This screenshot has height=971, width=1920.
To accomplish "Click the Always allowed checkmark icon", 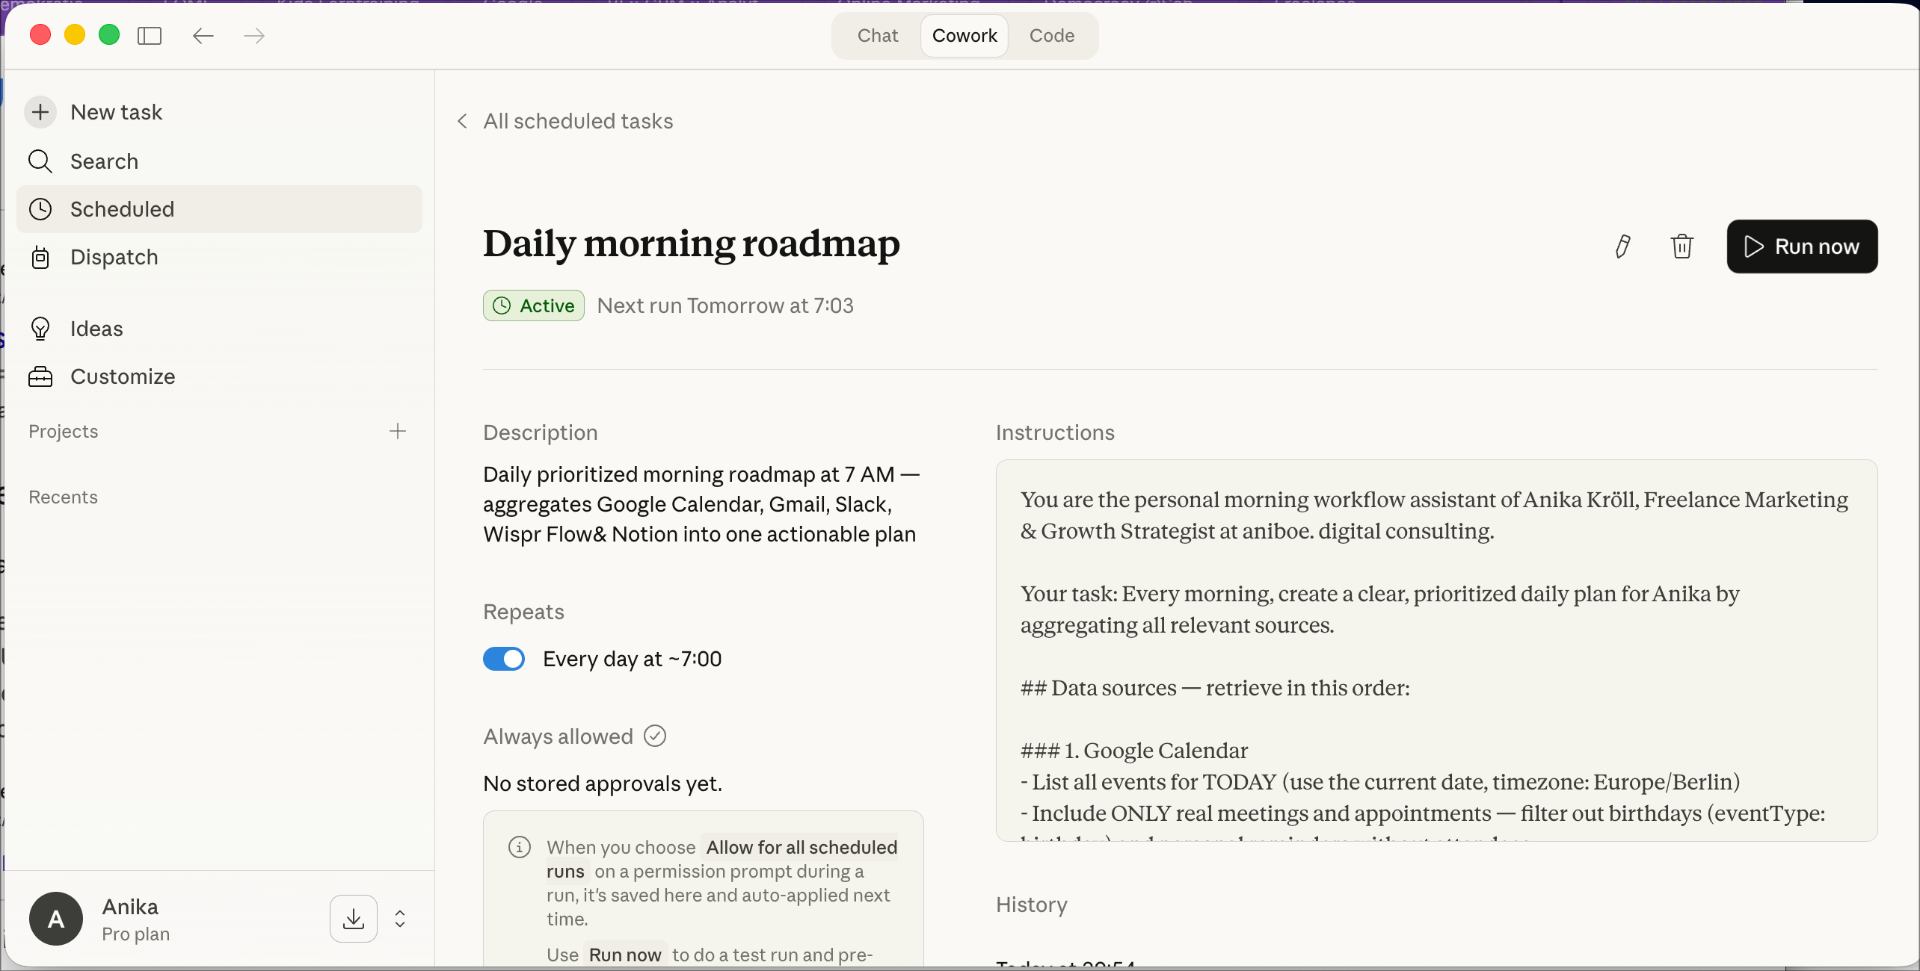I will [655, 736].
